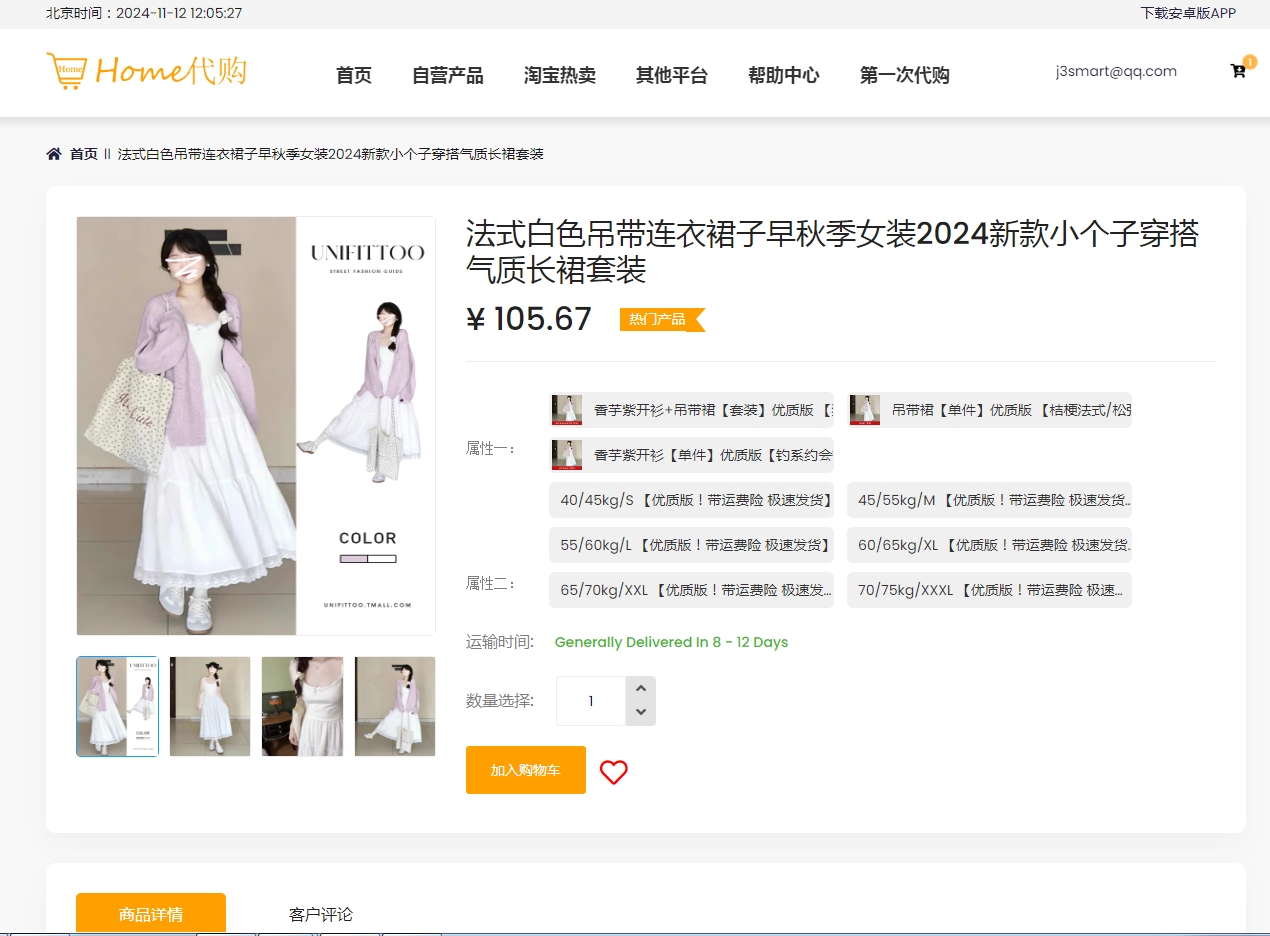Click the quantity input field
1270x936 pixels.
point(590,701)
